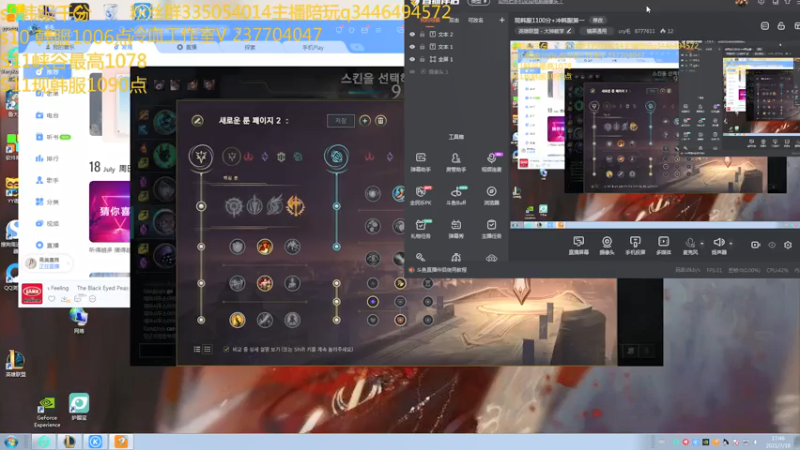Open the Windows Start button

point(11,442)
